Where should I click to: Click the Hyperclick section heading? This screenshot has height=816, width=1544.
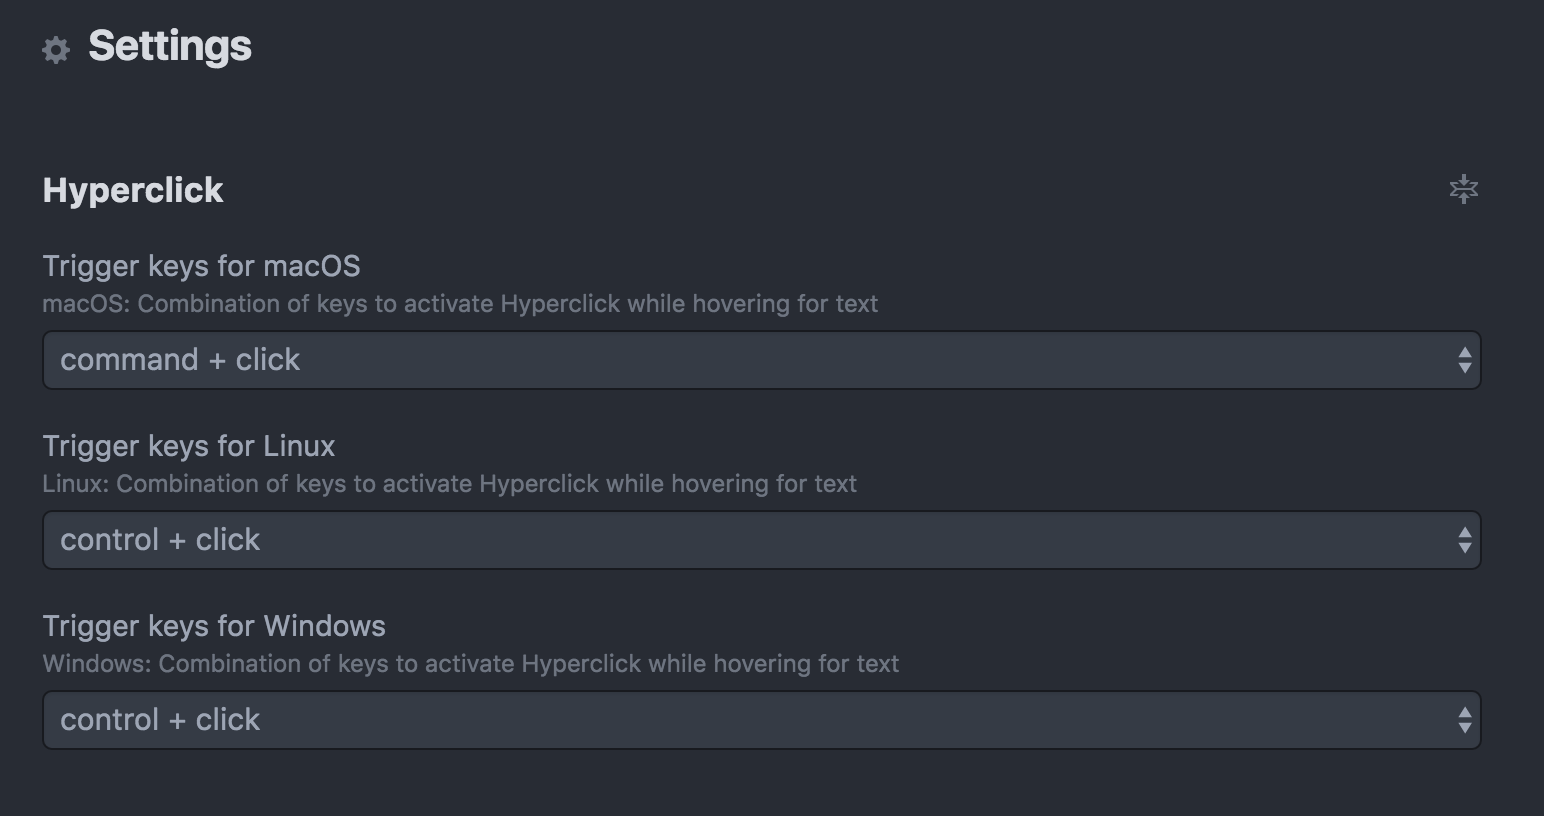[x=133, y=190]
